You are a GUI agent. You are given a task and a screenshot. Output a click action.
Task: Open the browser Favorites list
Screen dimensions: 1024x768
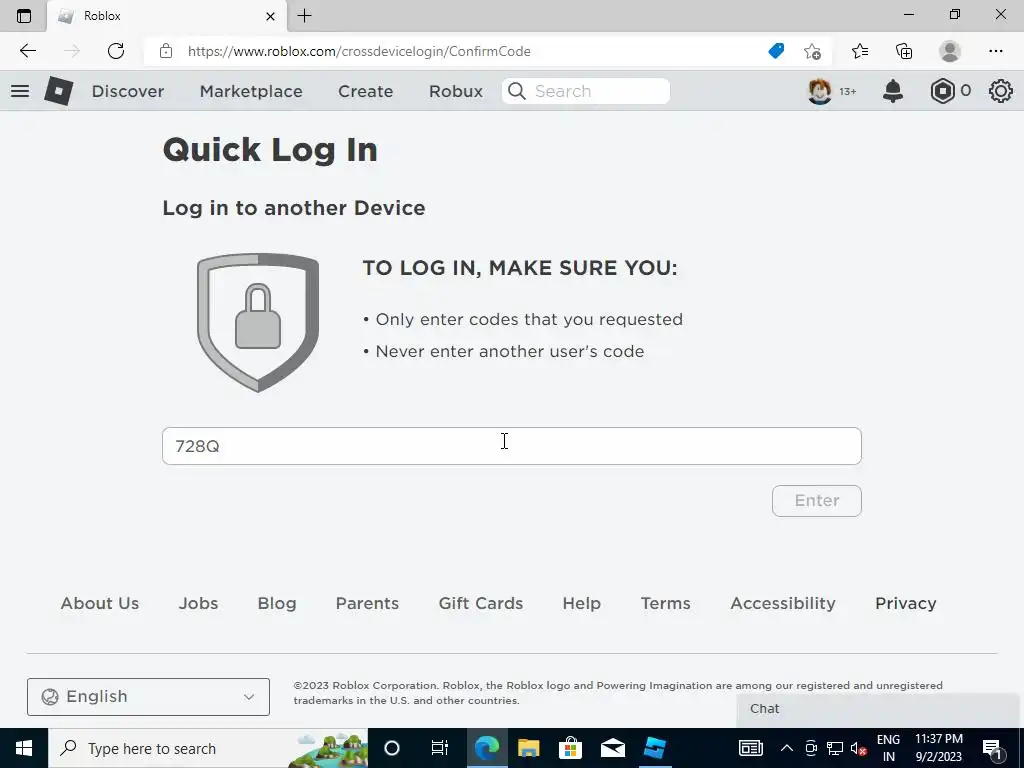860,51
